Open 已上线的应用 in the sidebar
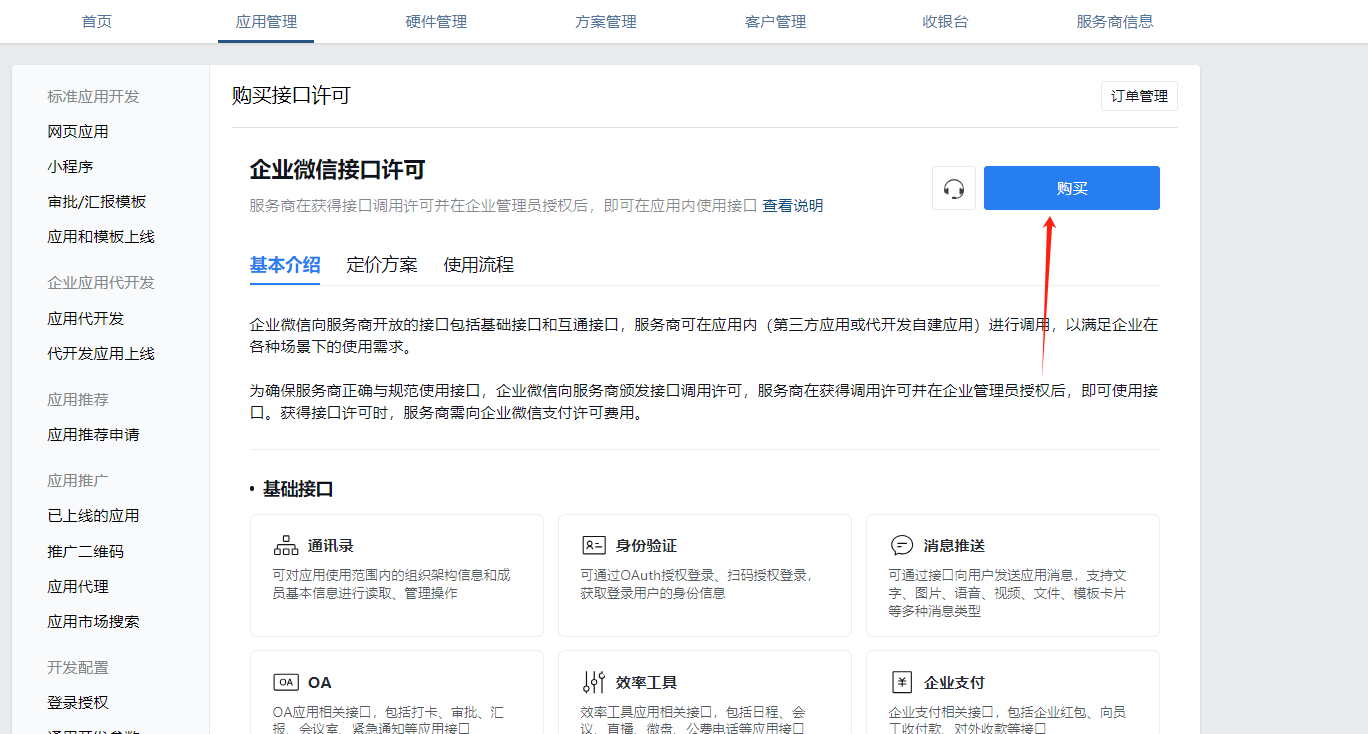1368x734 pixels. point(93,516)
